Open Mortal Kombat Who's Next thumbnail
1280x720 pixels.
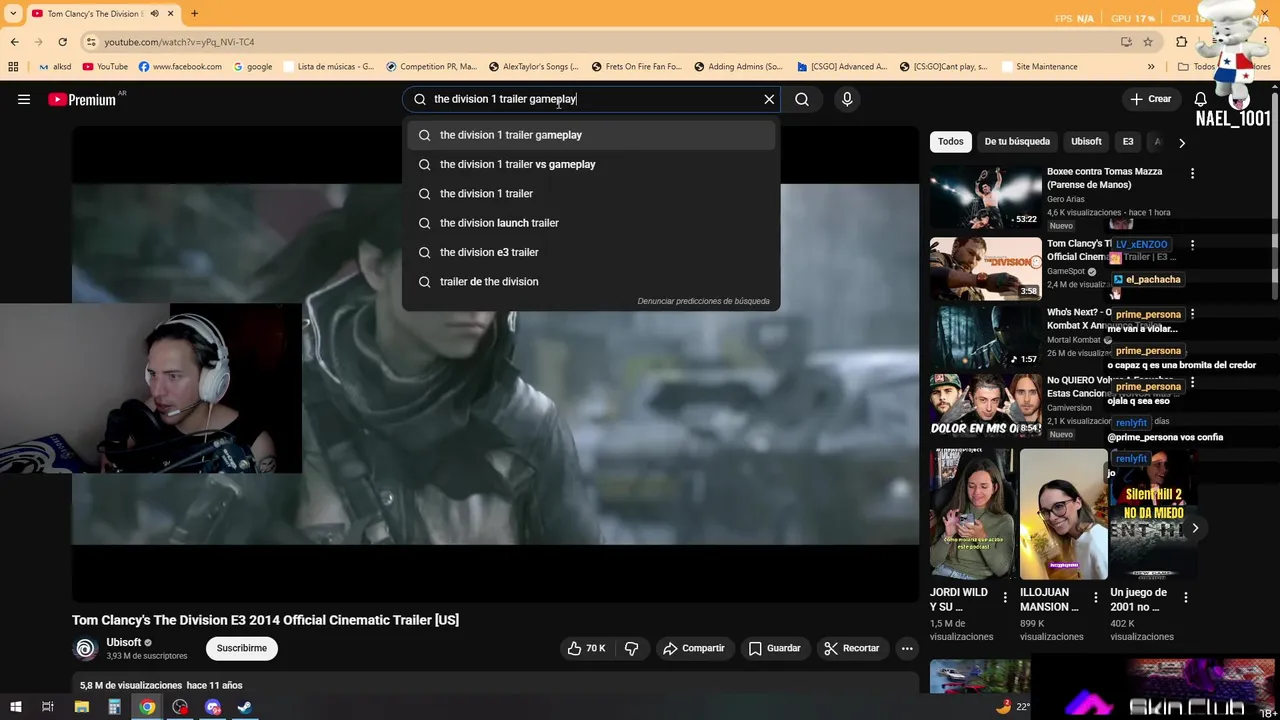click(x=986, y=337)
